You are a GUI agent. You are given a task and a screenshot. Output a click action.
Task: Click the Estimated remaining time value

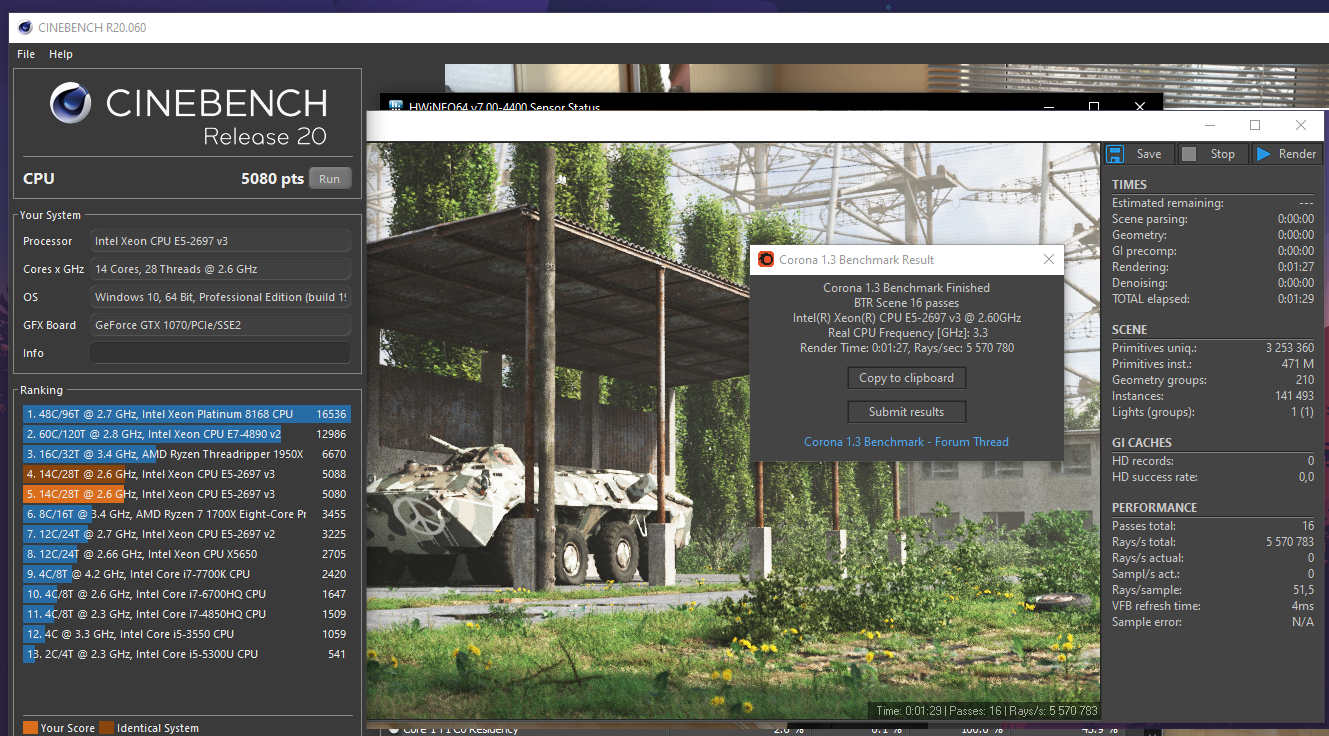click(1306, 203)
